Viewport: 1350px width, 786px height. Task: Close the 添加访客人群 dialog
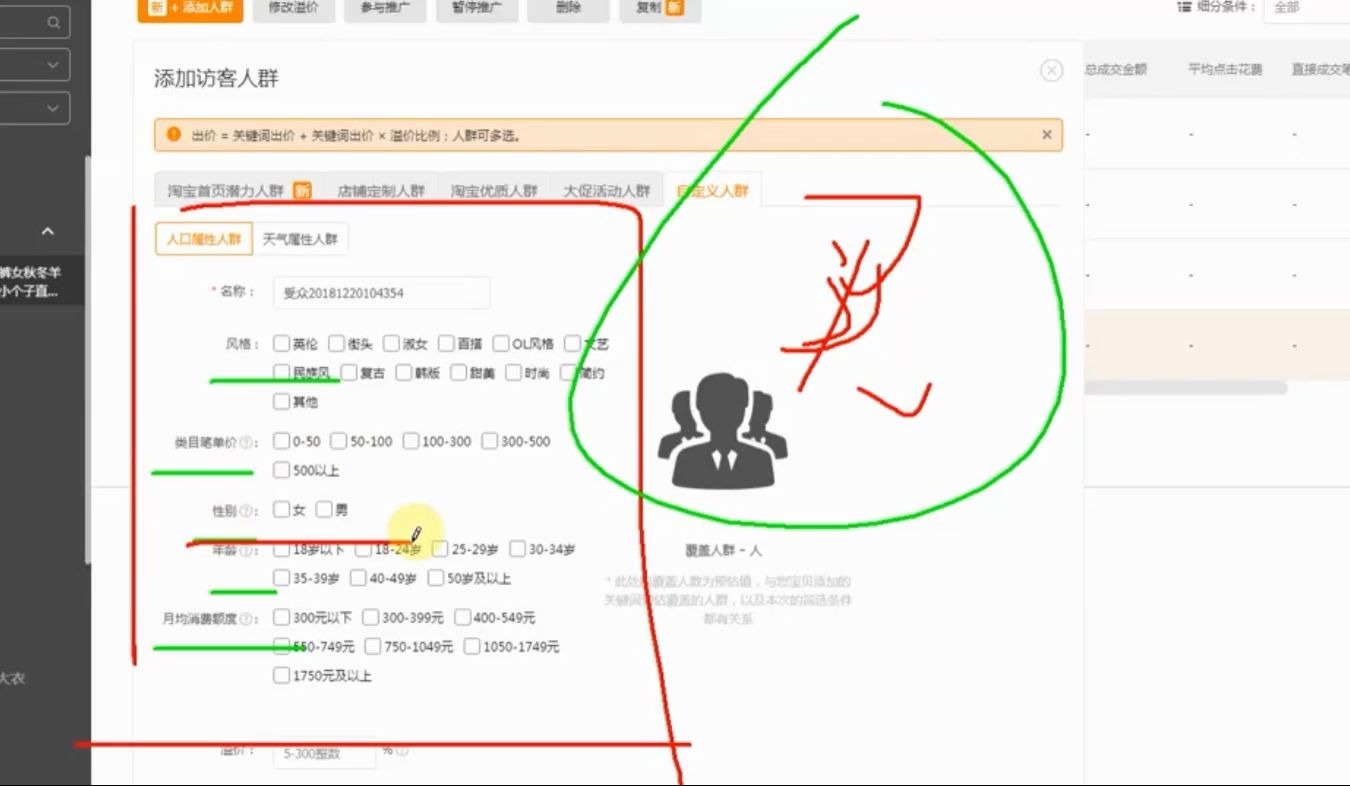[x=1051, y=70]
